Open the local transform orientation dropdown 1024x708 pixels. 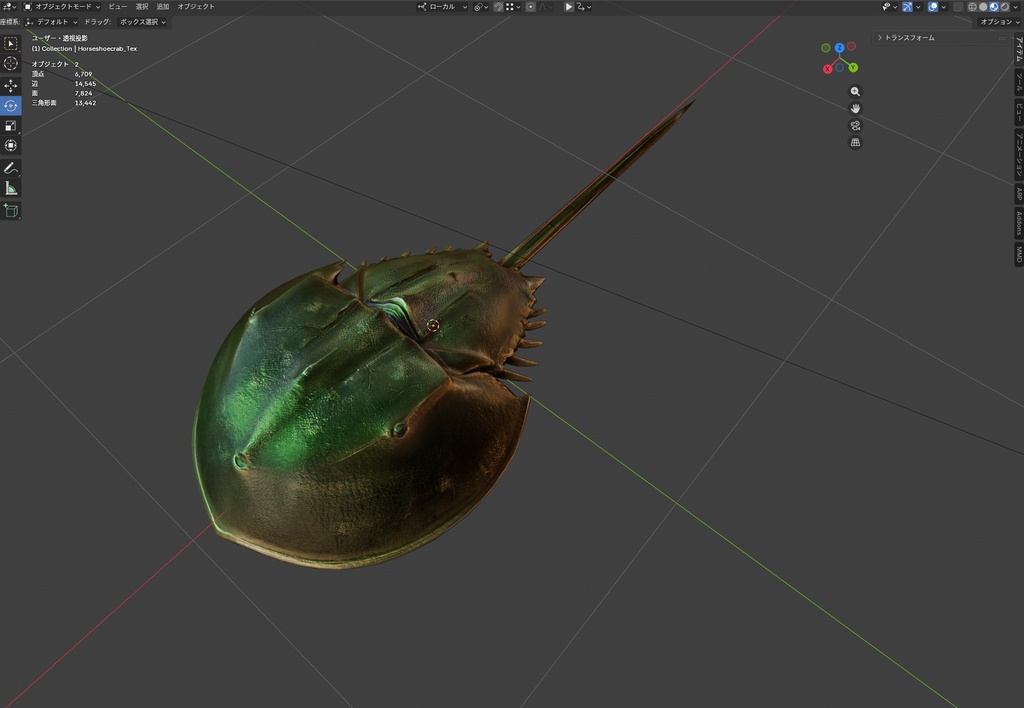[442, 7]
